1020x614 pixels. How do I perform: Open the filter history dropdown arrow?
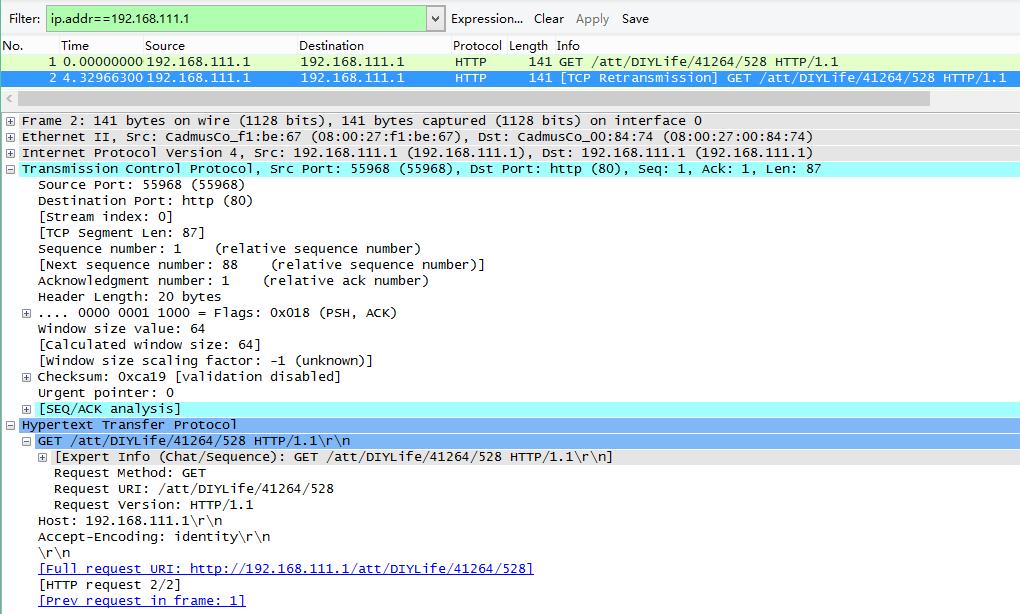[x=435, y=19]
